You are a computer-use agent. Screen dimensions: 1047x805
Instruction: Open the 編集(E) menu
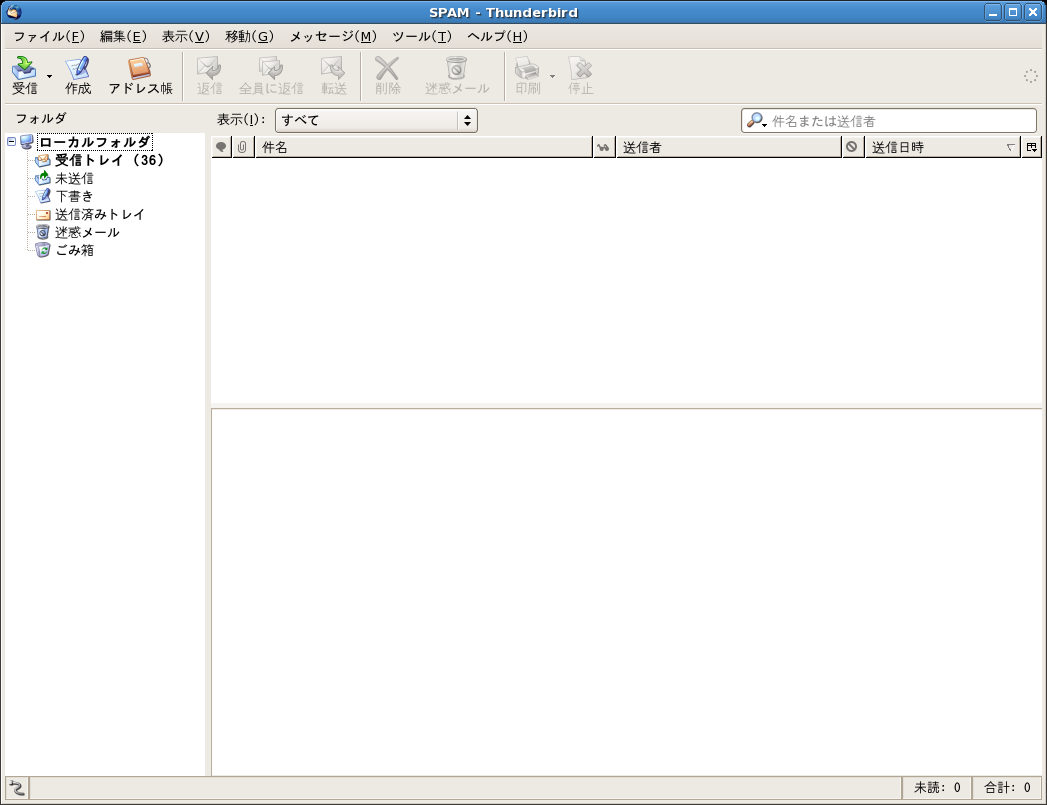[x=123, y=36]
